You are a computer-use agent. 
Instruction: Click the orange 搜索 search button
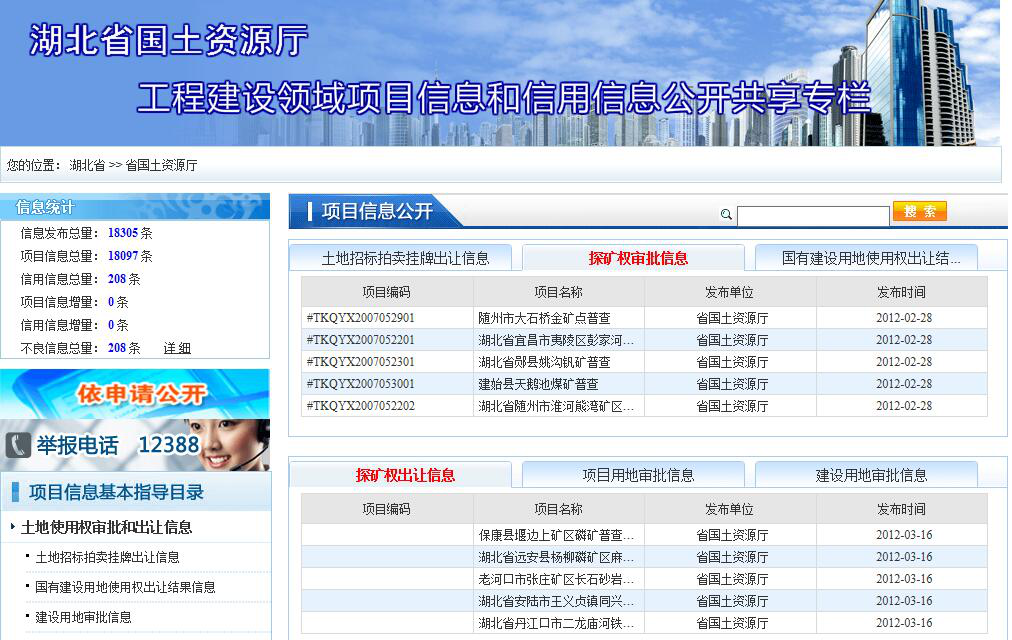click(x=919, y=211)
